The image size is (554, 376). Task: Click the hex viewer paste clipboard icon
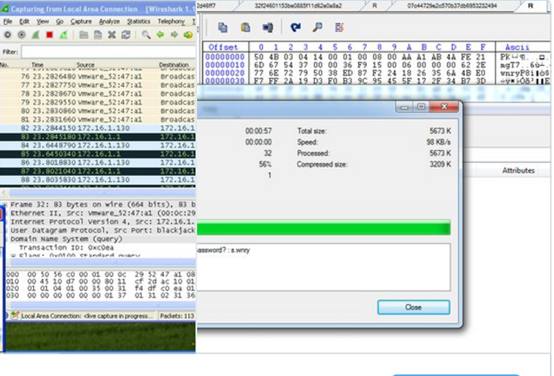pyautogui.click(x=245, y=27)
